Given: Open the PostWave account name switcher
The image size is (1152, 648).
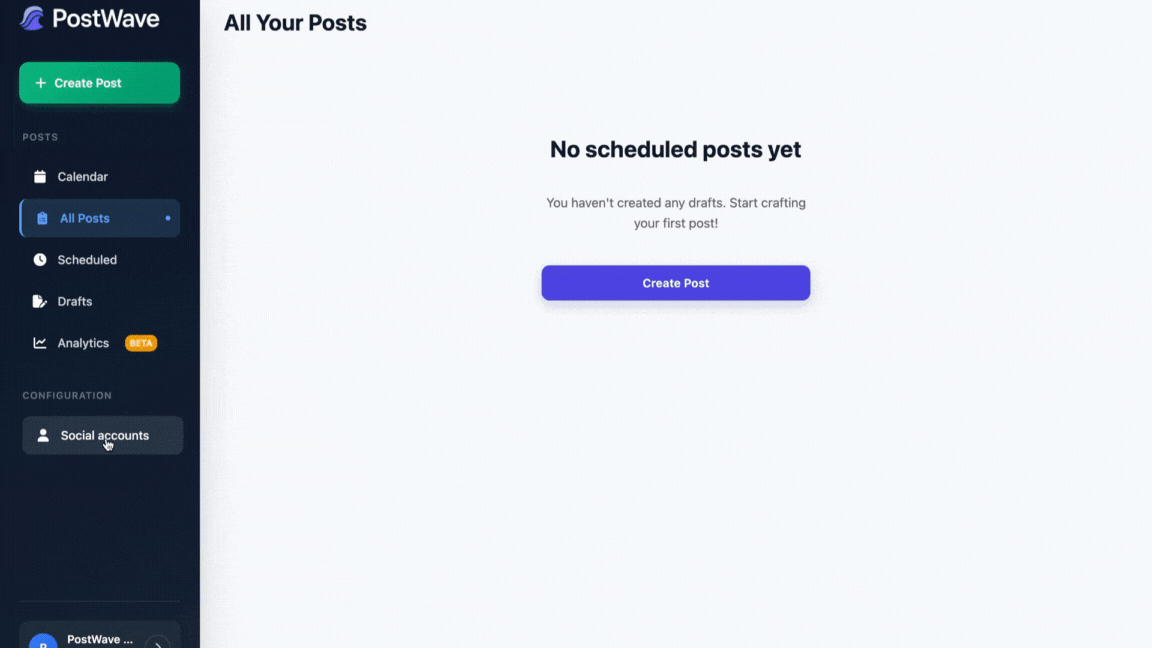Looking at the screenshot, I should click(x=100, y=639).
